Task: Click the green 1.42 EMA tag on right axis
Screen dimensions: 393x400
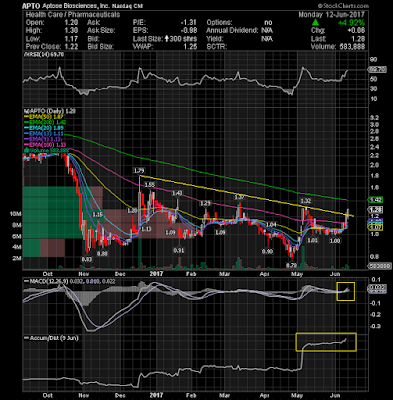Action: tap(375, 200)
